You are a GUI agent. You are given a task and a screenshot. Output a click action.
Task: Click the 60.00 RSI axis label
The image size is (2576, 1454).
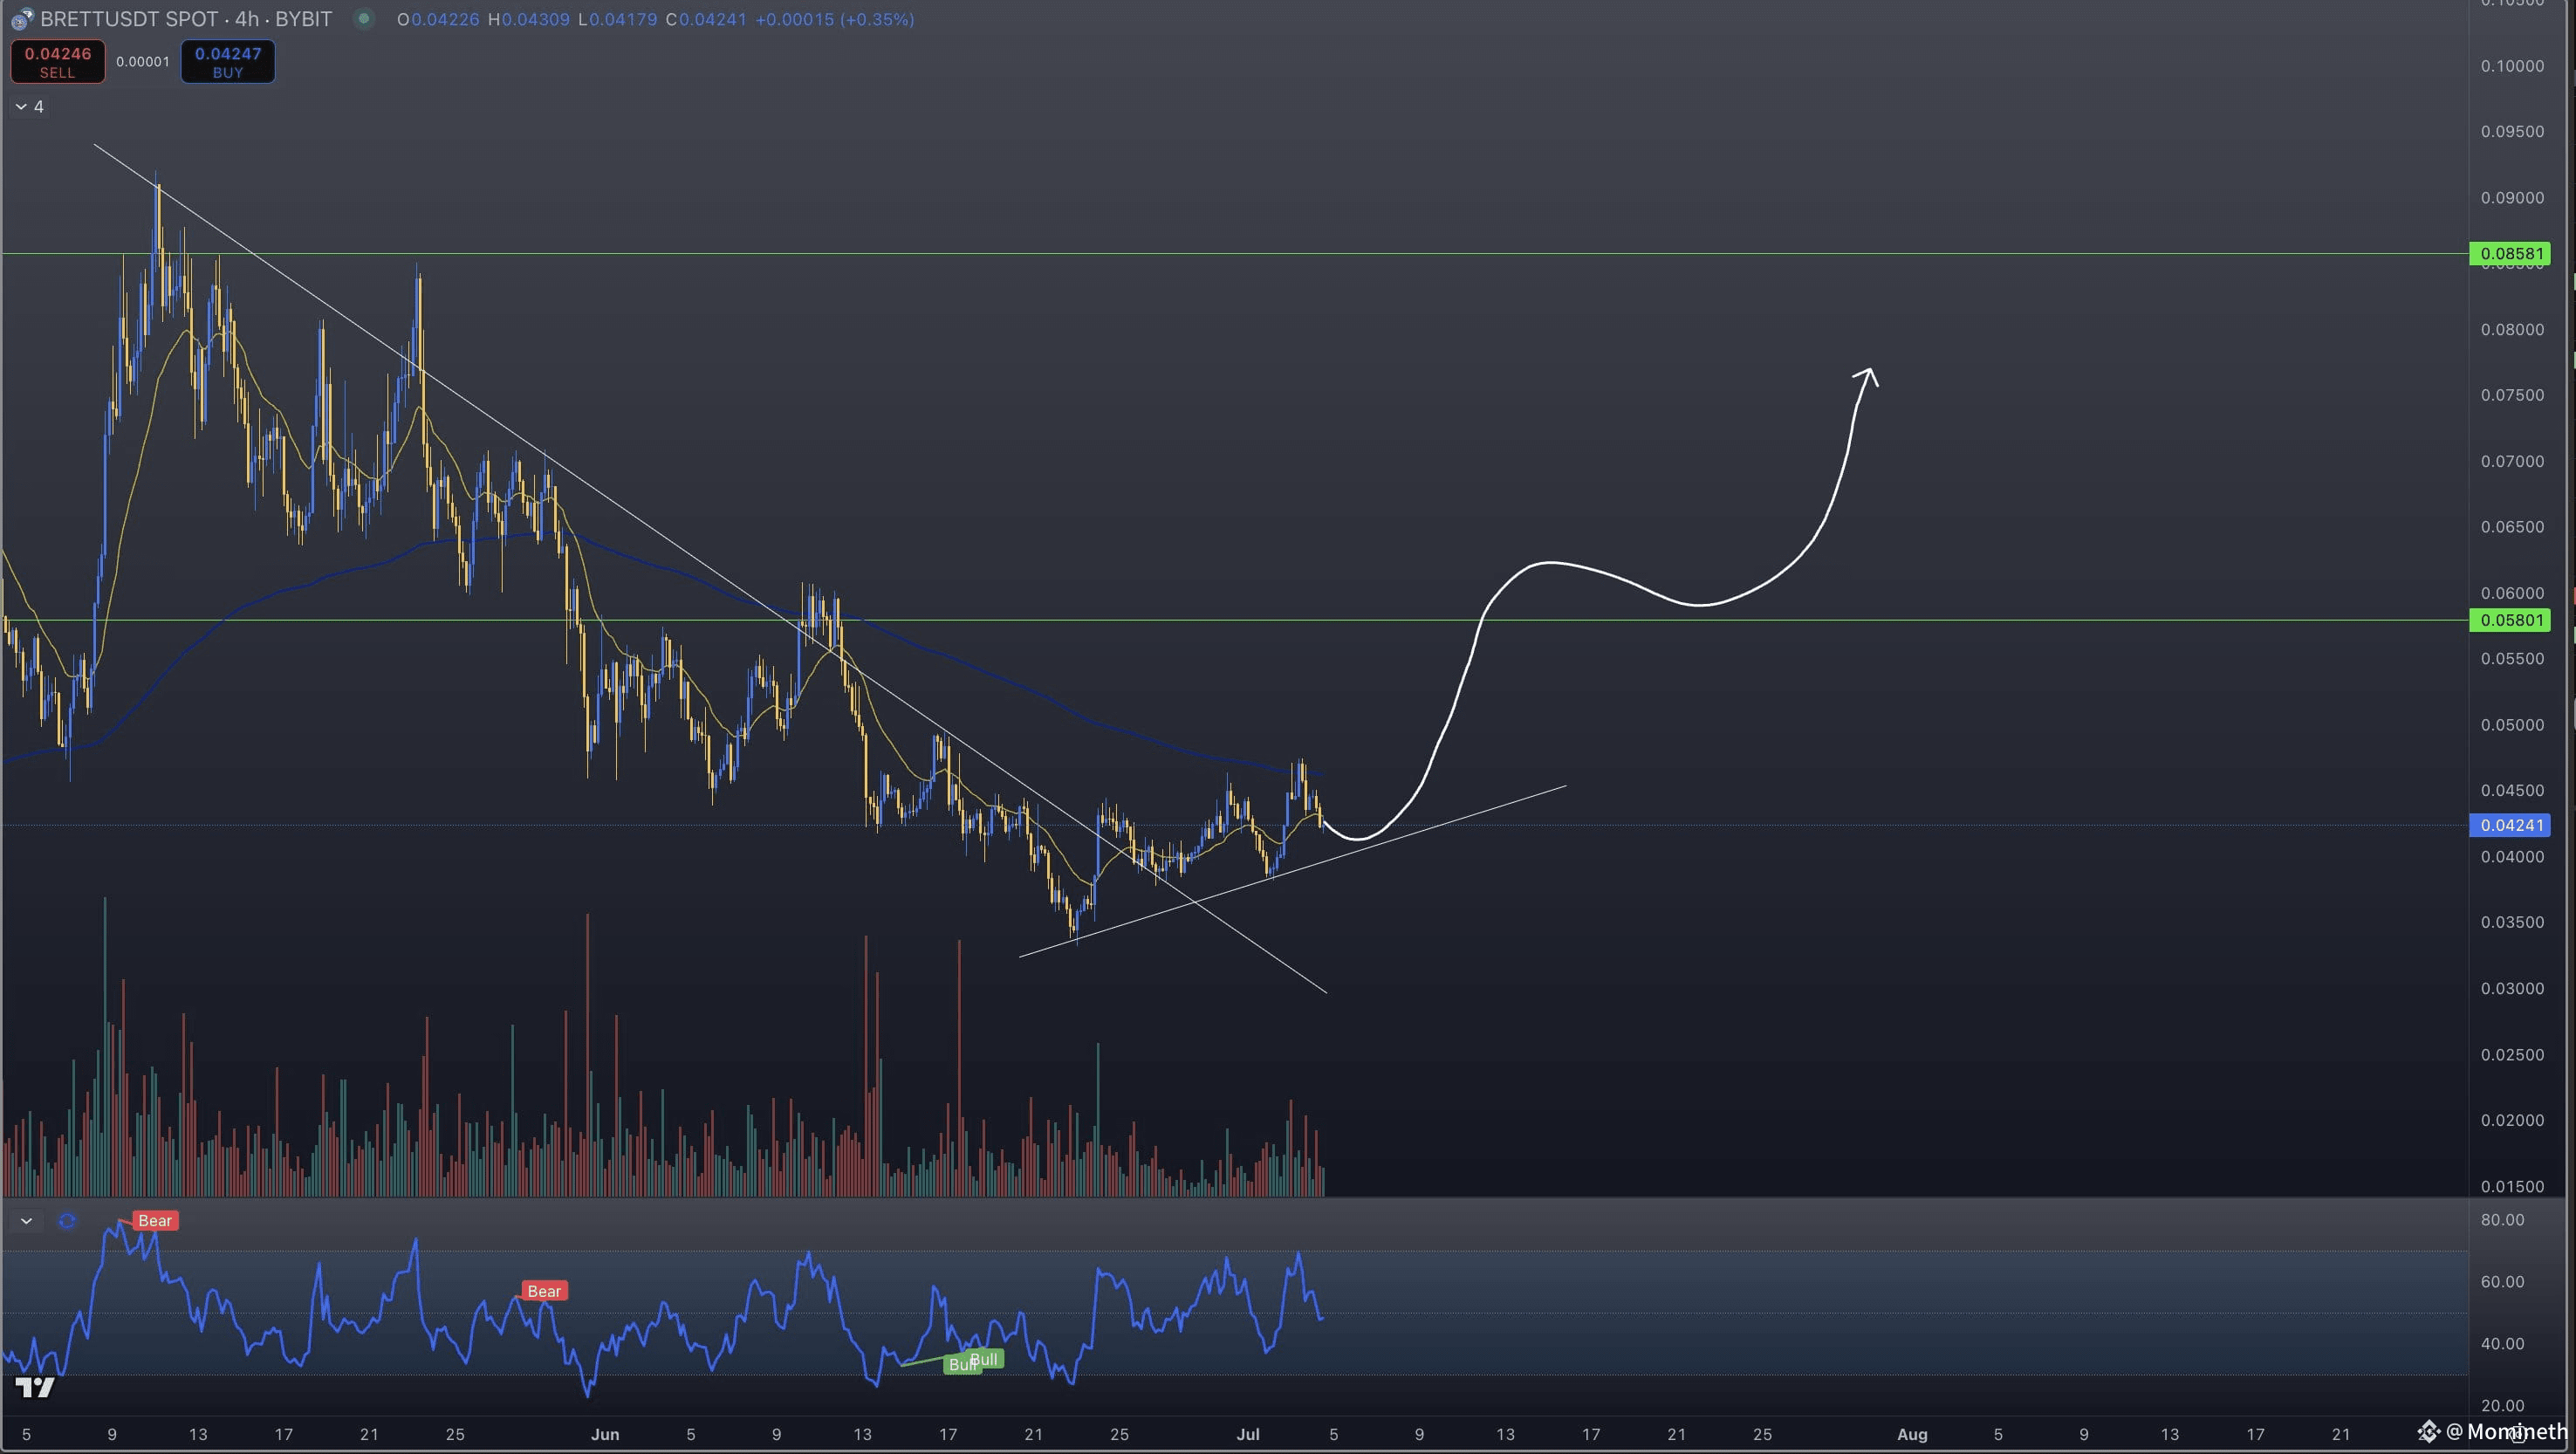(2502, 1282)
